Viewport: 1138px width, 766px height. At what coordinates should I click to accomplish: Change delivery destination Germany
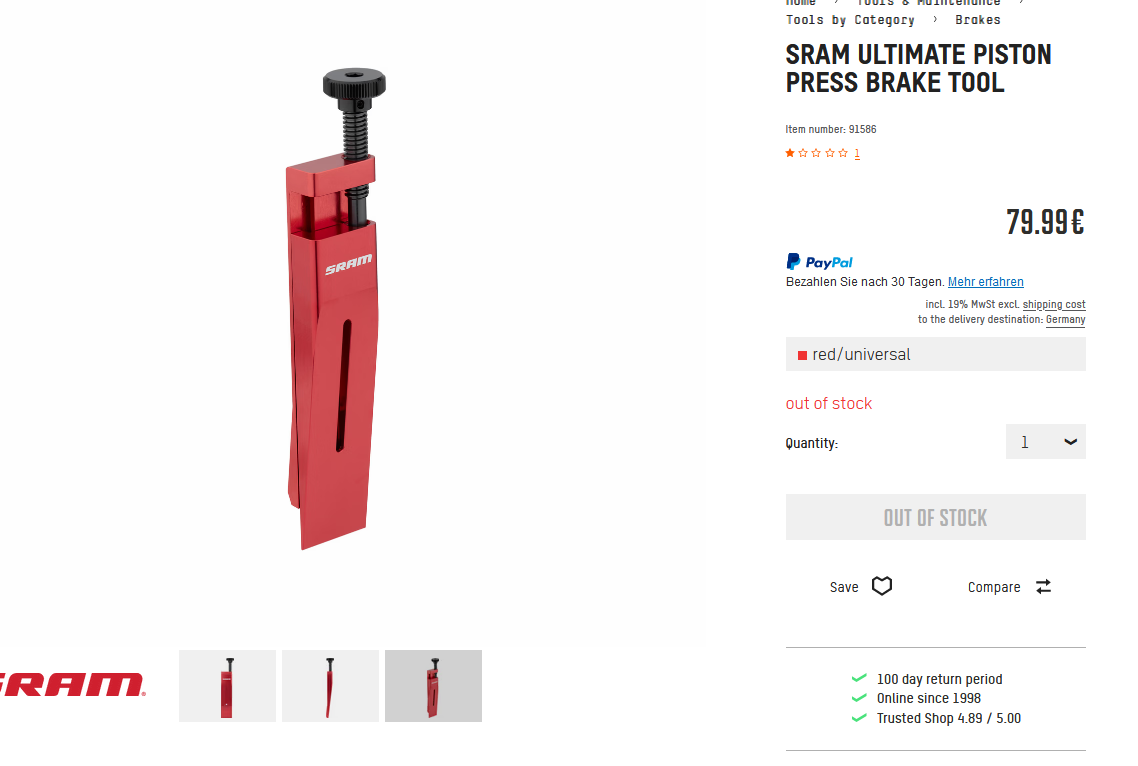tap(1065, 319)
